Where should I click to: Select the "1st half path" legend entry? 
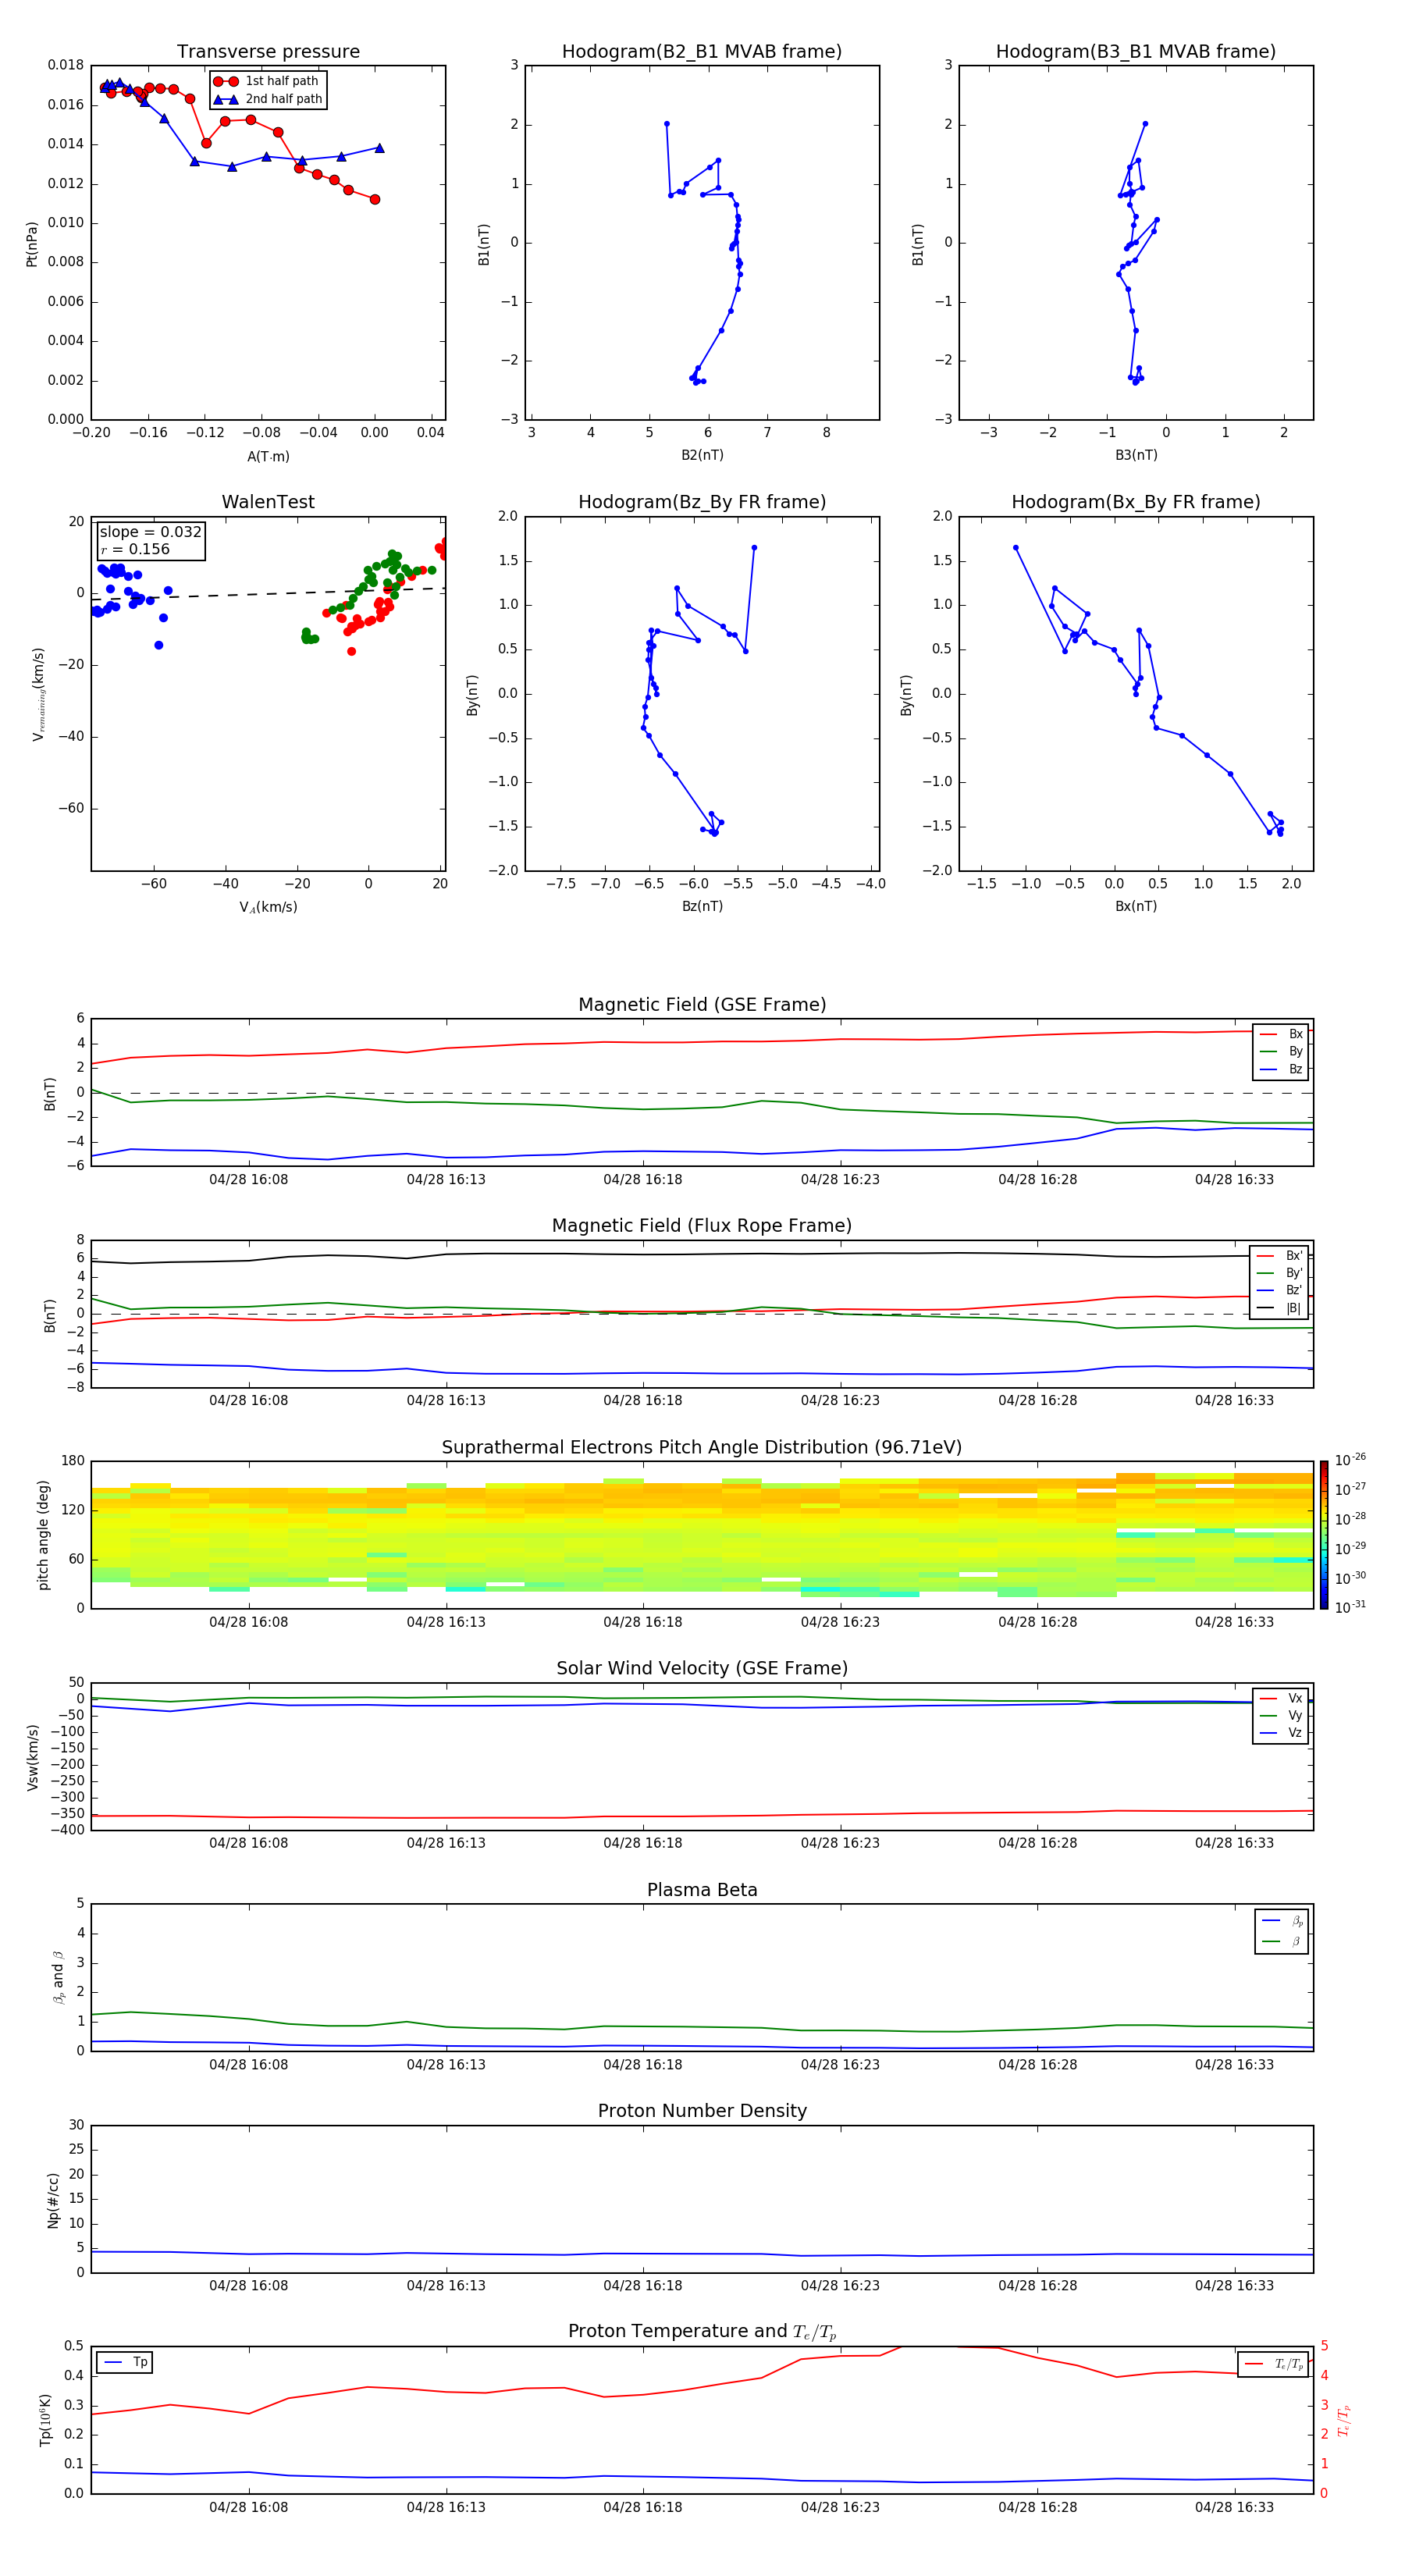coord(266,81)
